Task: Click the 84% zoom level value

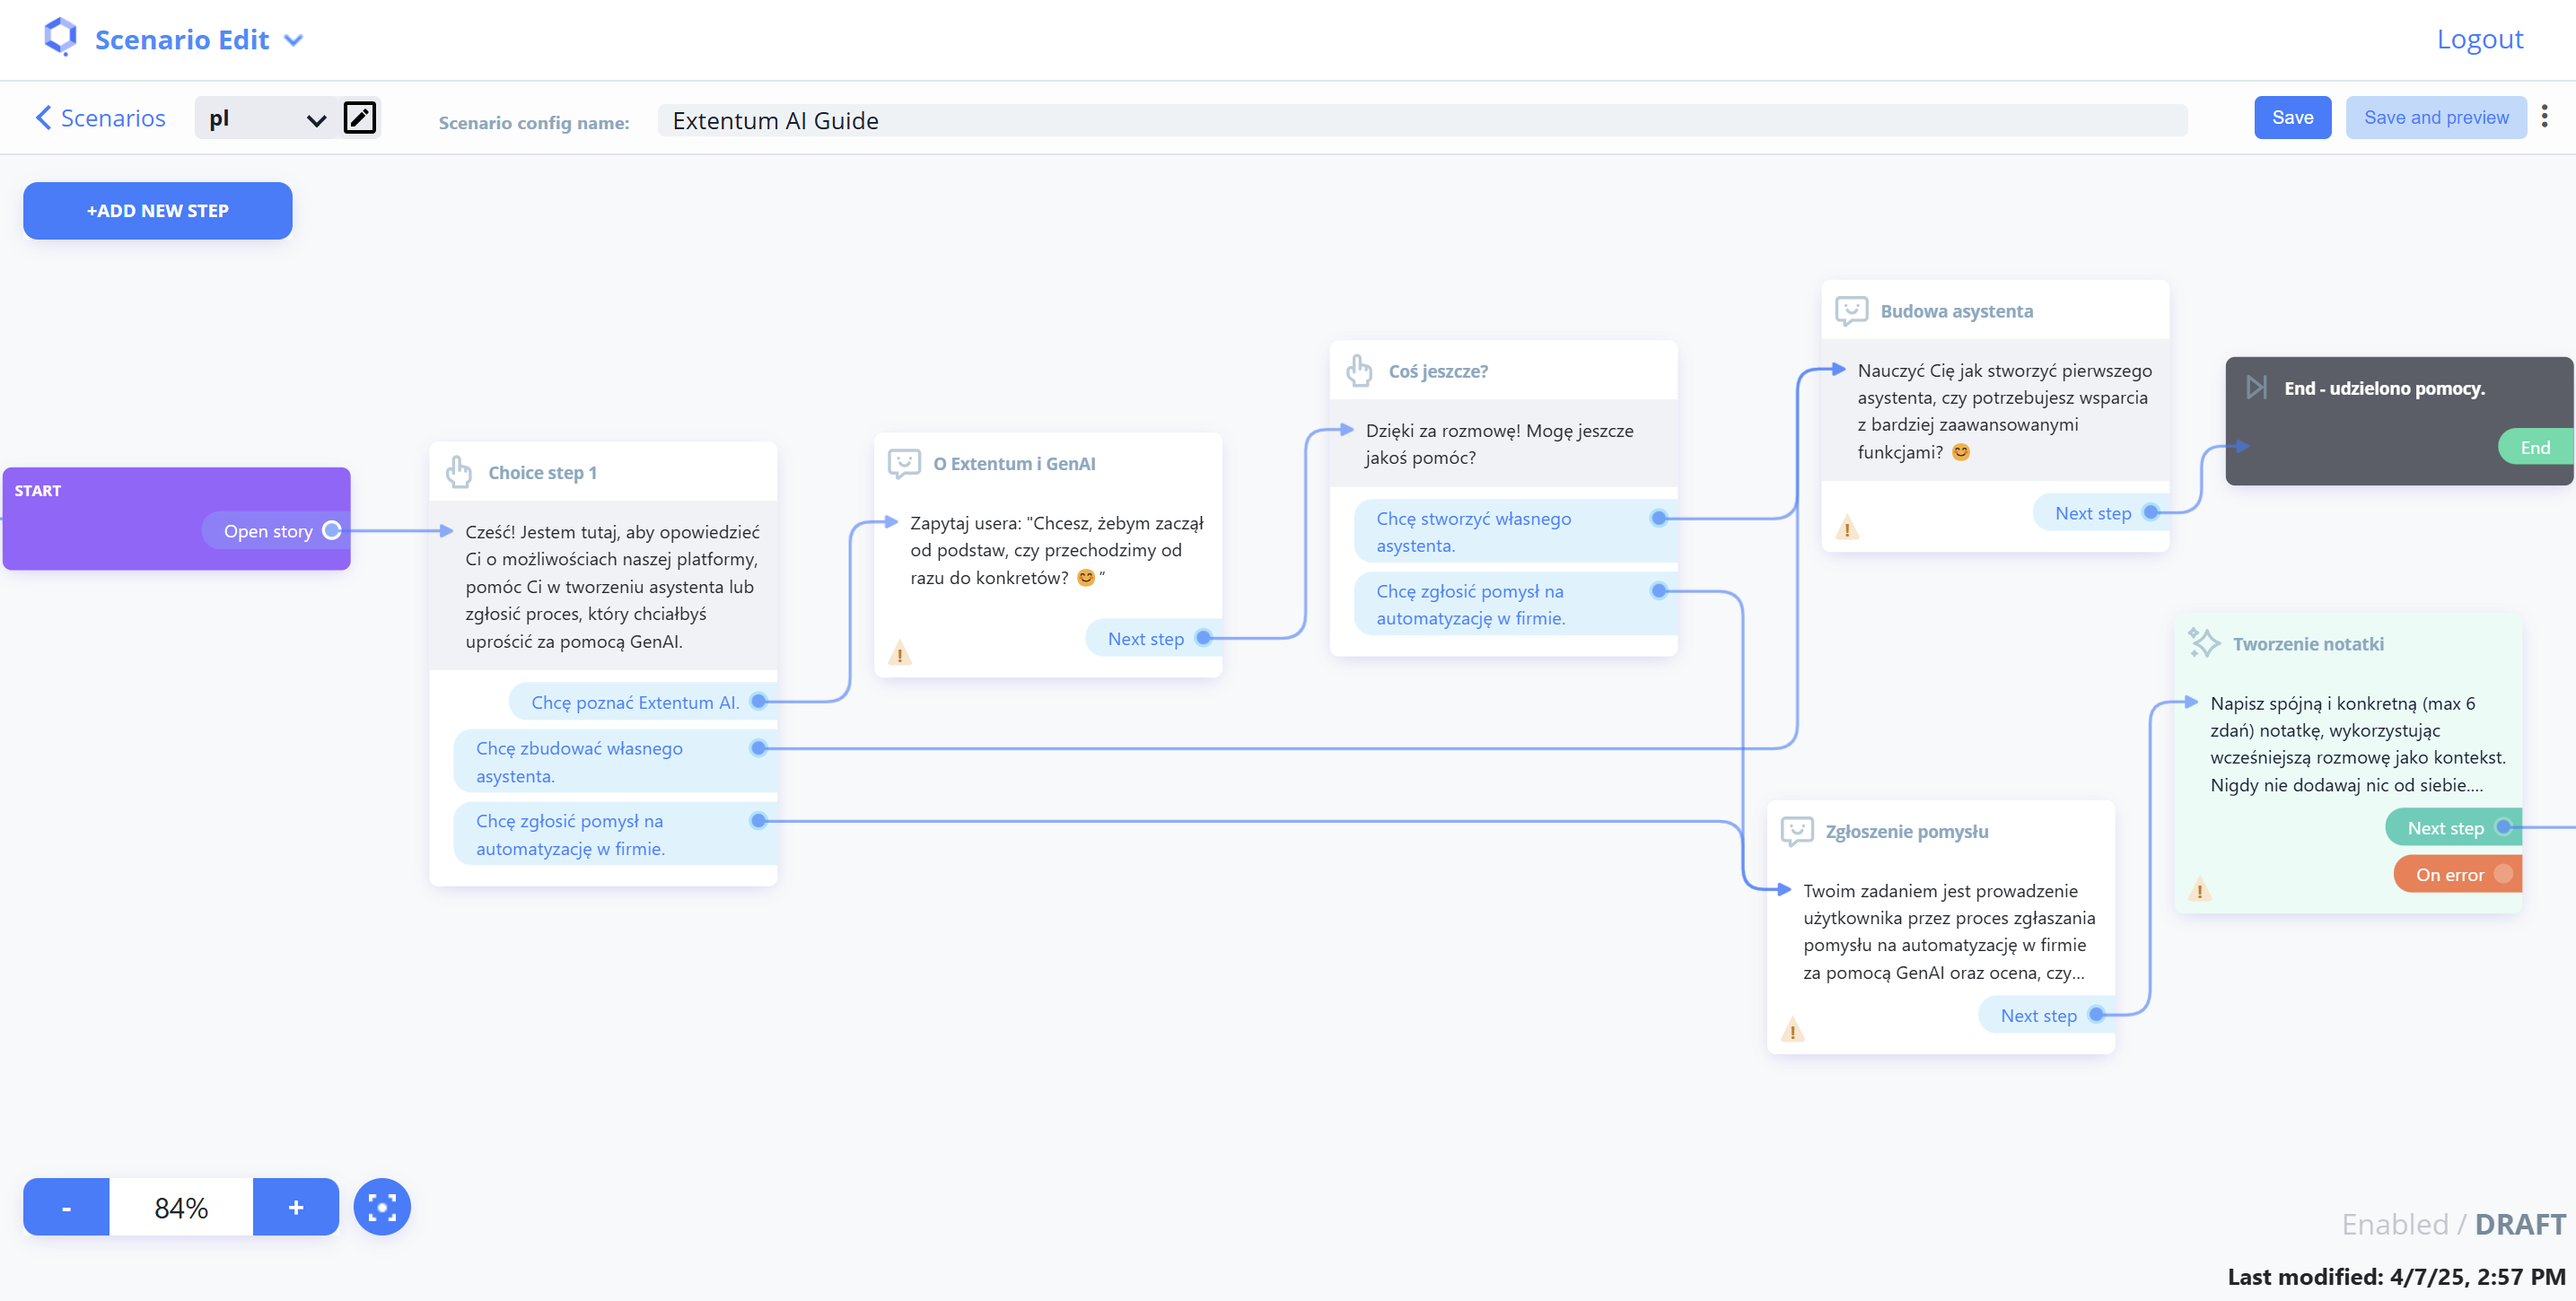Action: pos(181,1207)
